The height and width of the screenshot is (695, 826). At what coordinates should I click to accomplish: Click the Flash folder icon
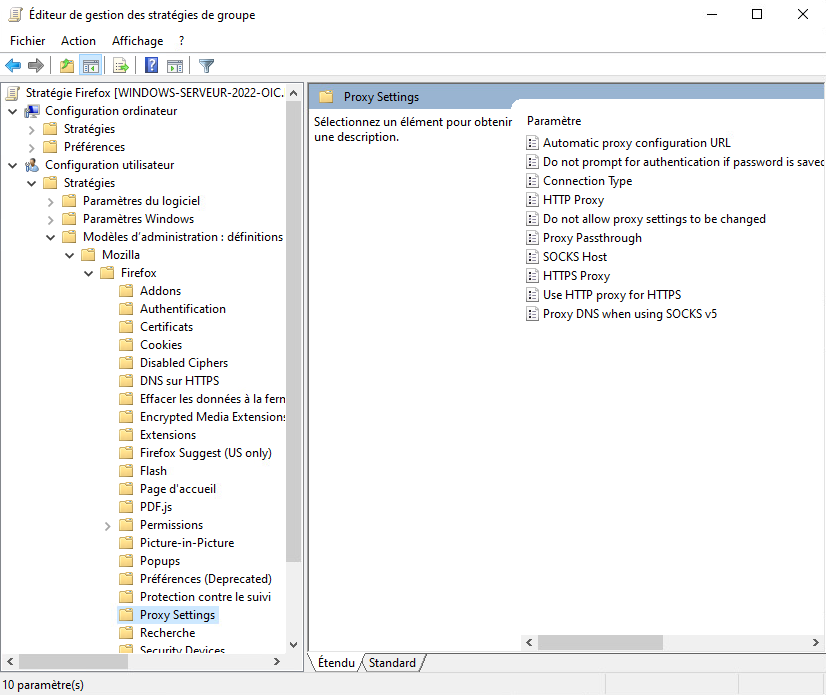(x=126, y=471)
